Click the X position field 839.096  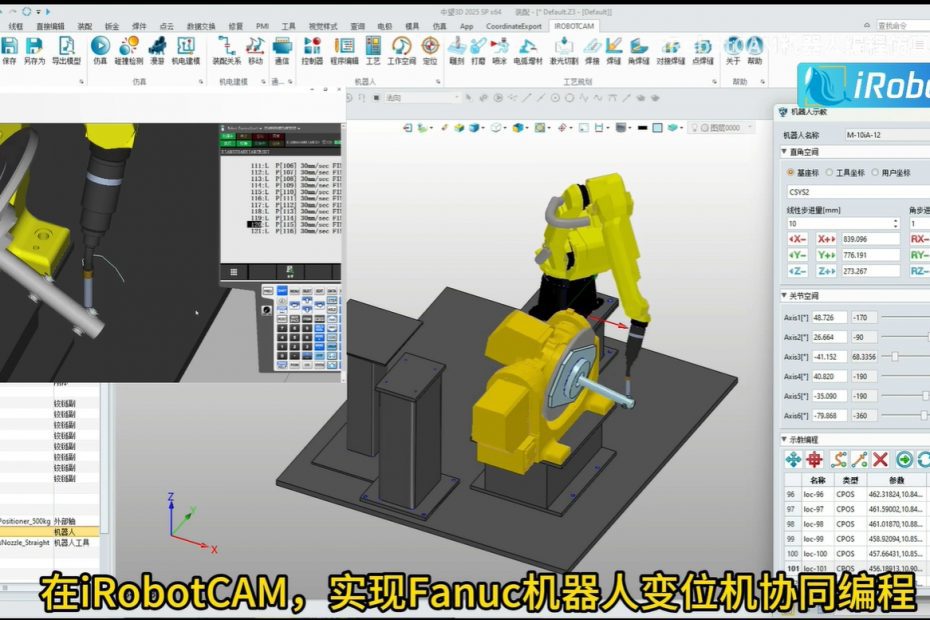(x=870, y=239)
